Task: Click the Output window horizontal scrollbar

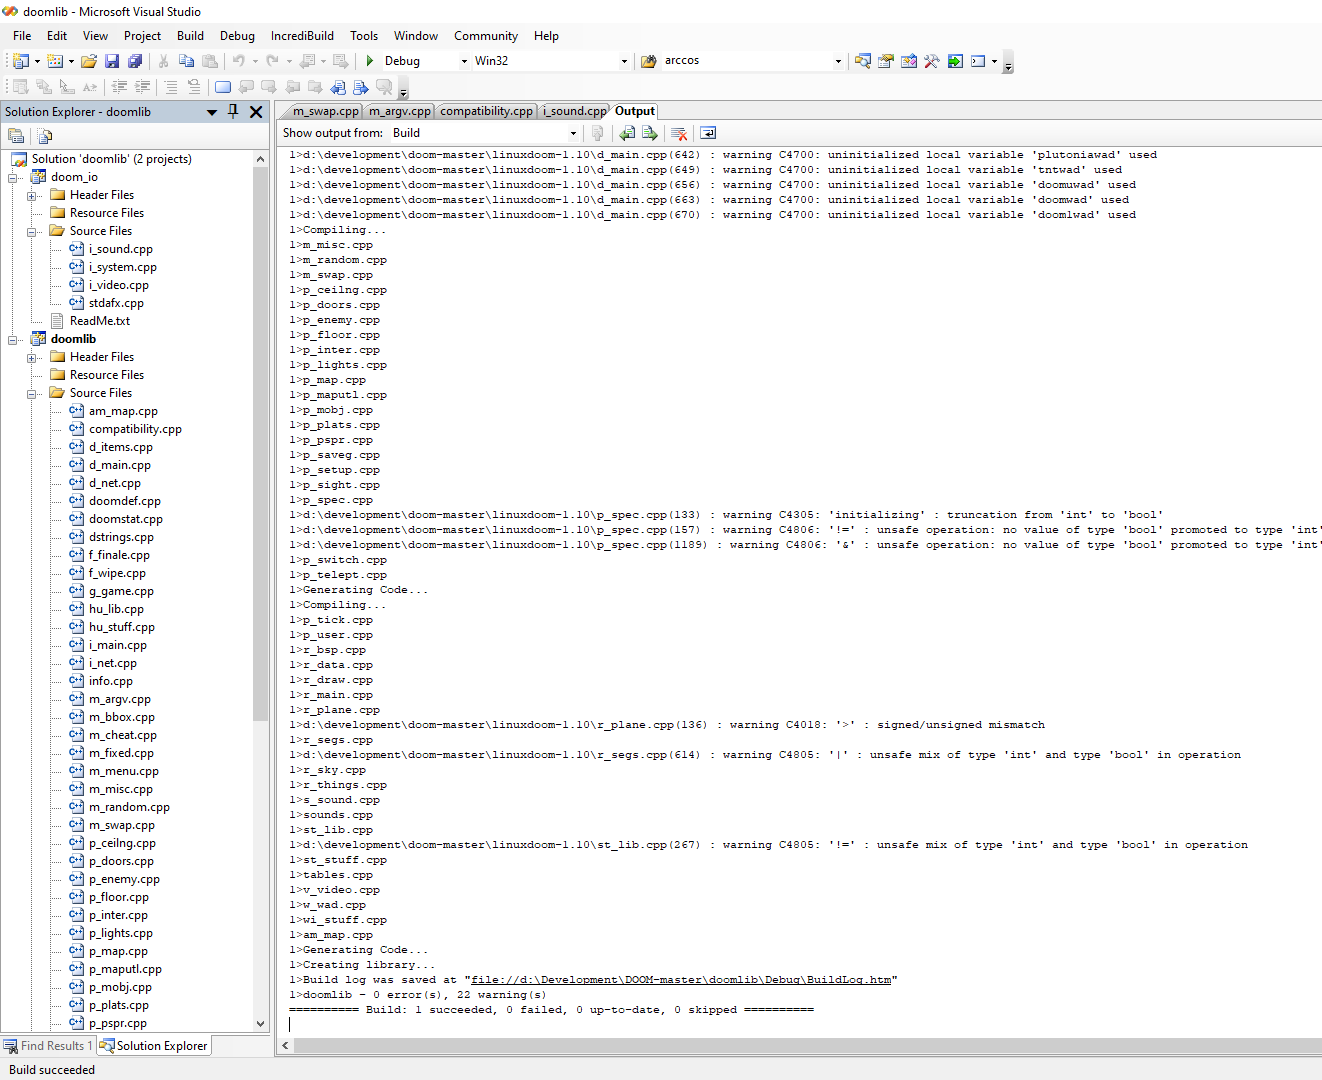Action: coord(800,1045)
